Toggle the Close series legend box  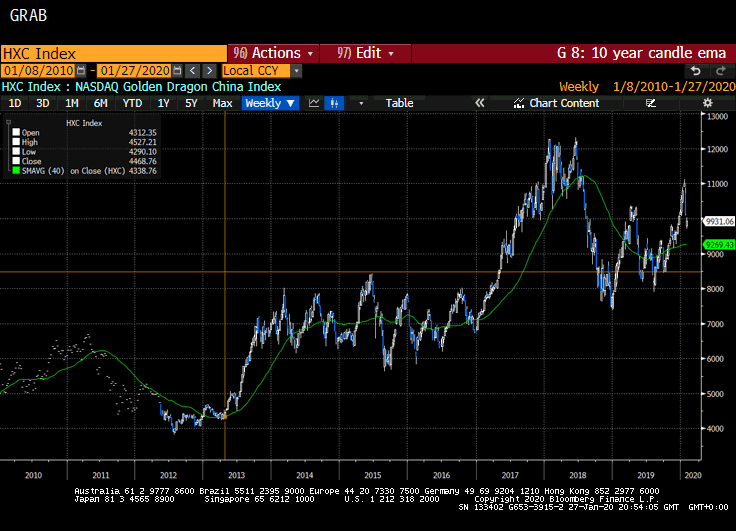point(15,160)
